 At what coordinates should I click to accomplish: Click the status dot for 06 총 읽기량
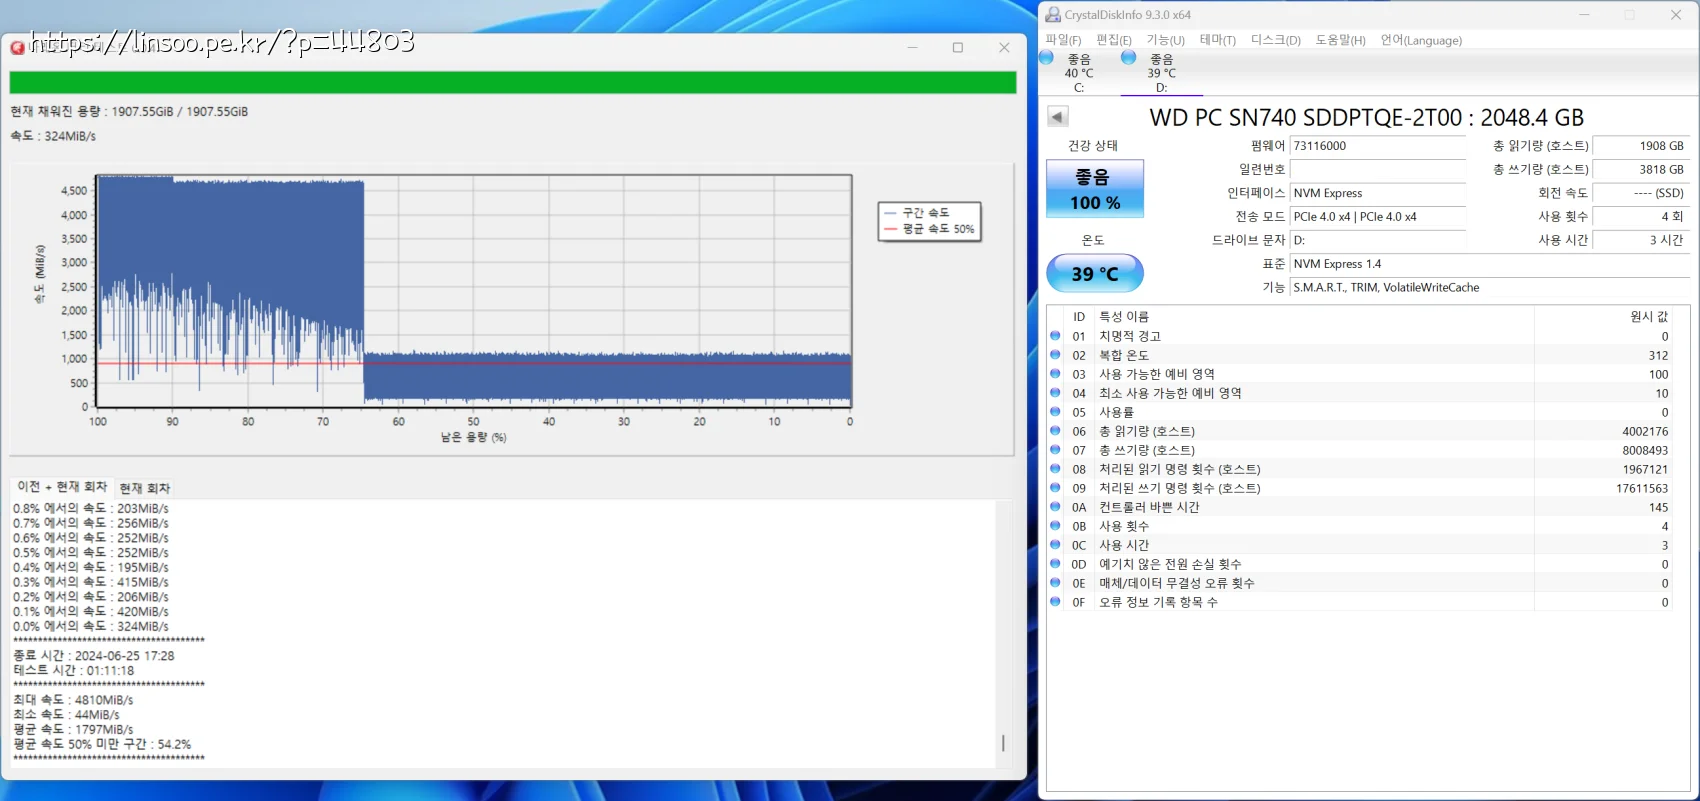(1055, 431)
